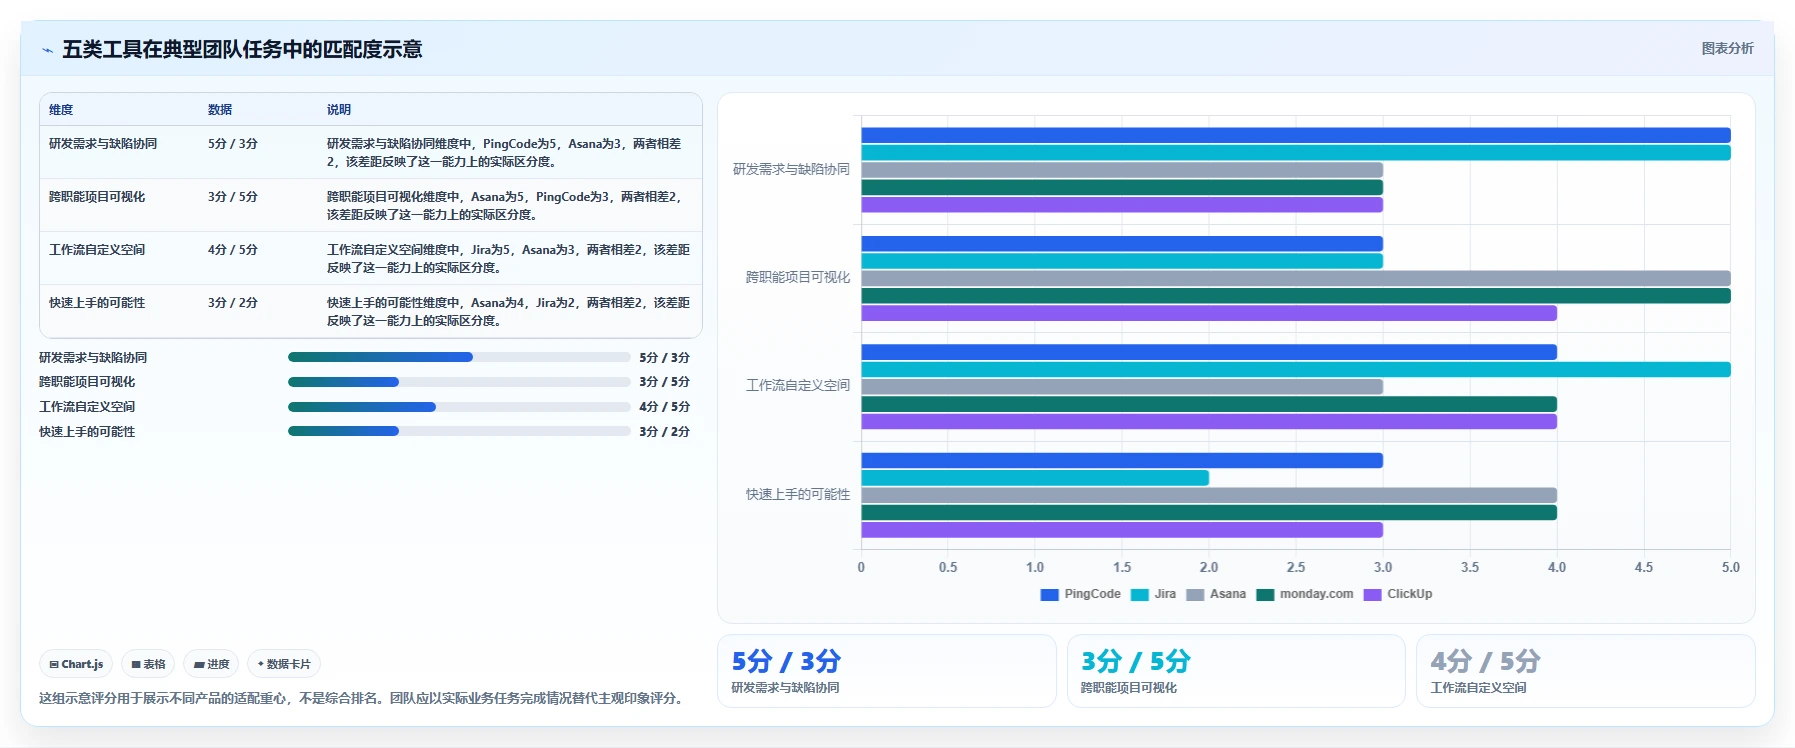Click the 跨职能项目可视化 chart axis label
The image size is (1795, 748).
(x=797, y=277)
